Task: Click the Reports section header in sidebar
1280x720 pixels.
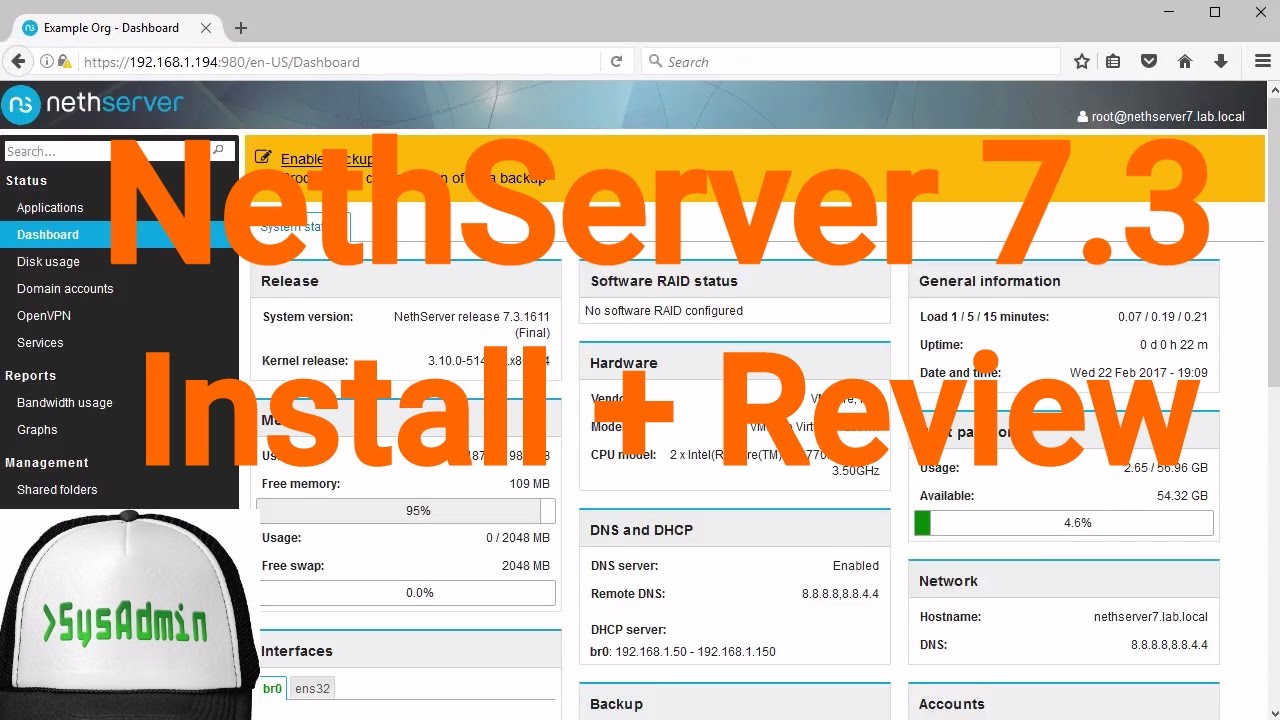Action: (31, 376)
